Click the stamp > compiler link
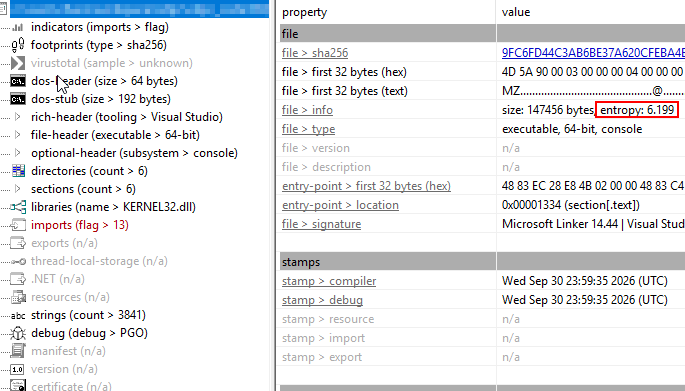The width and height of the screenshot is (685, 391). pyautogui.click(x=329, y=281)
